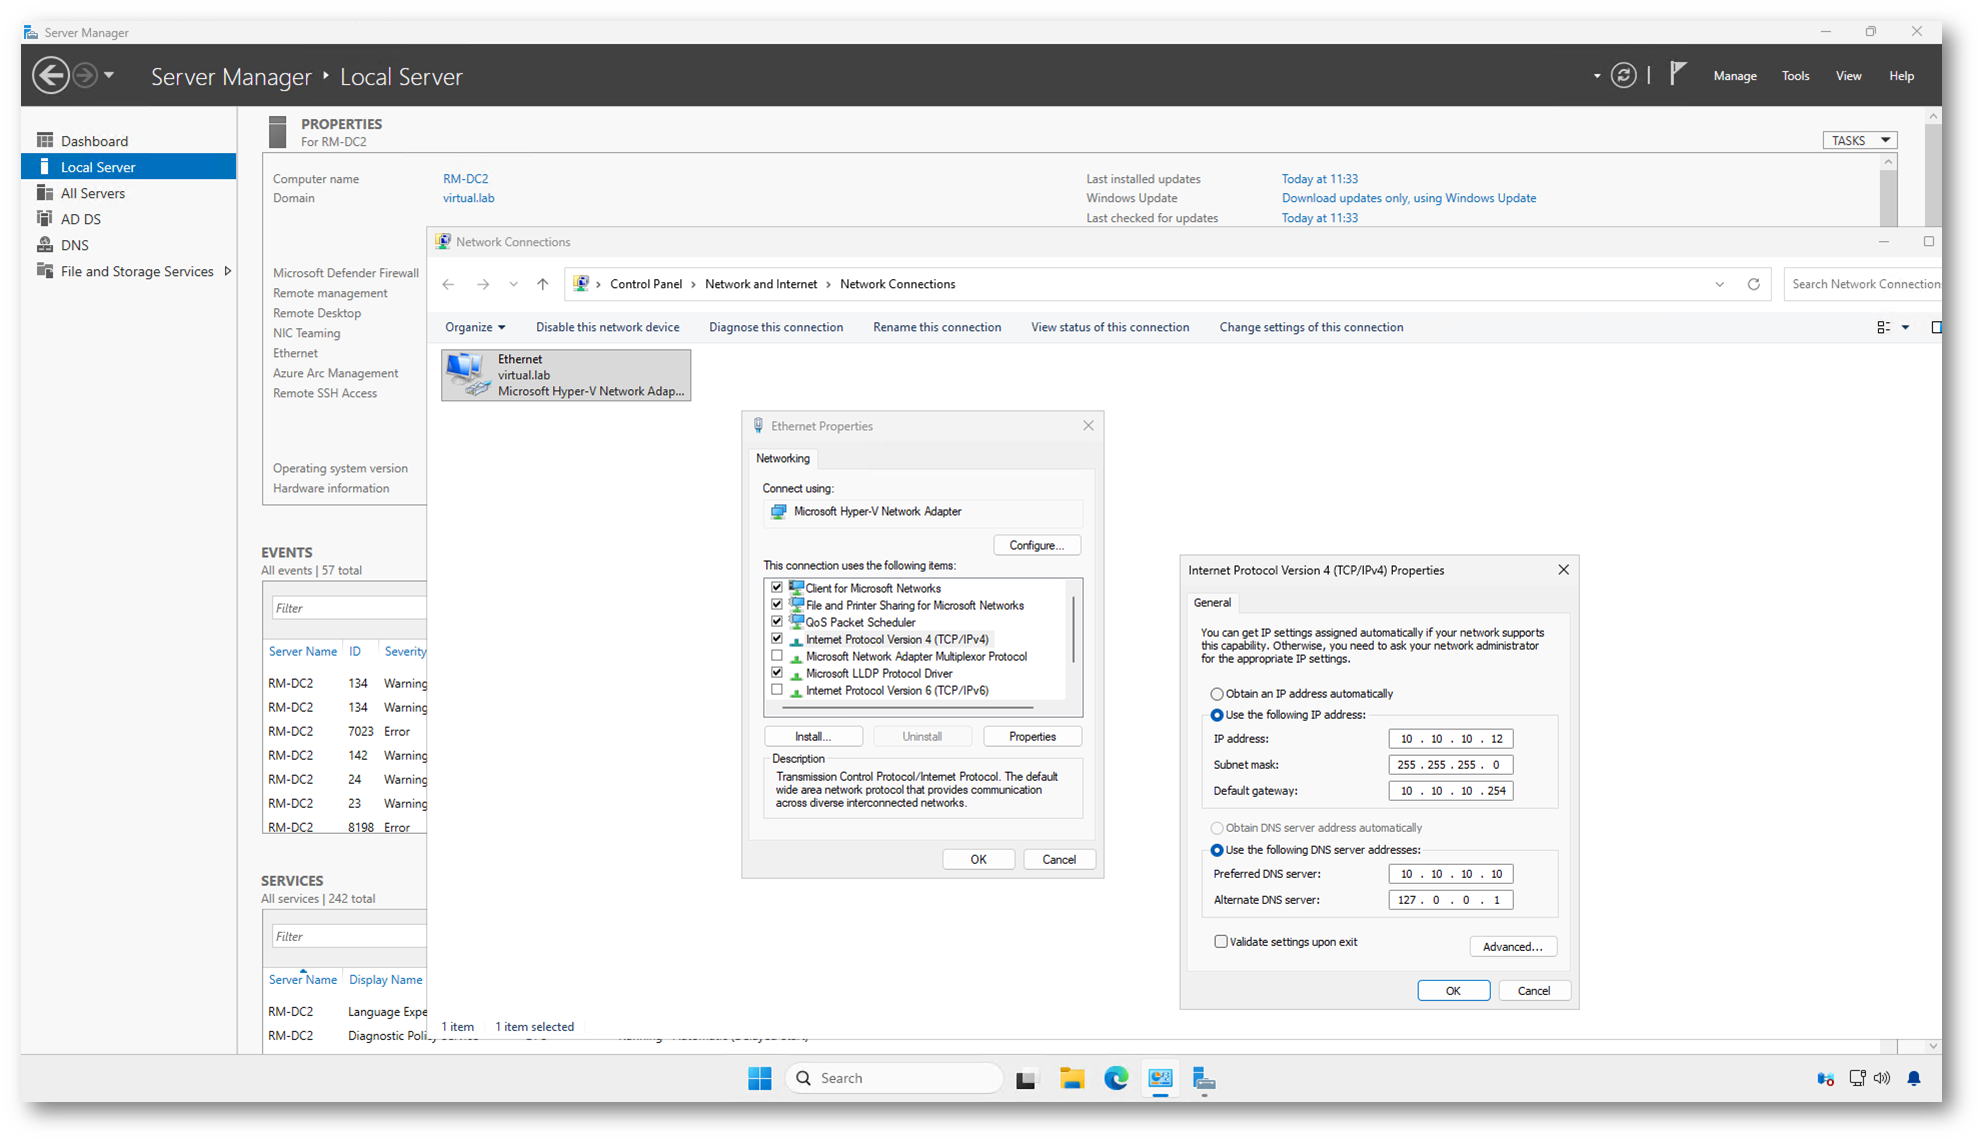Click the Install... button
The width and height of the screenshot is (1984, 1144).
pyautogui.click(x=813, y=736)
